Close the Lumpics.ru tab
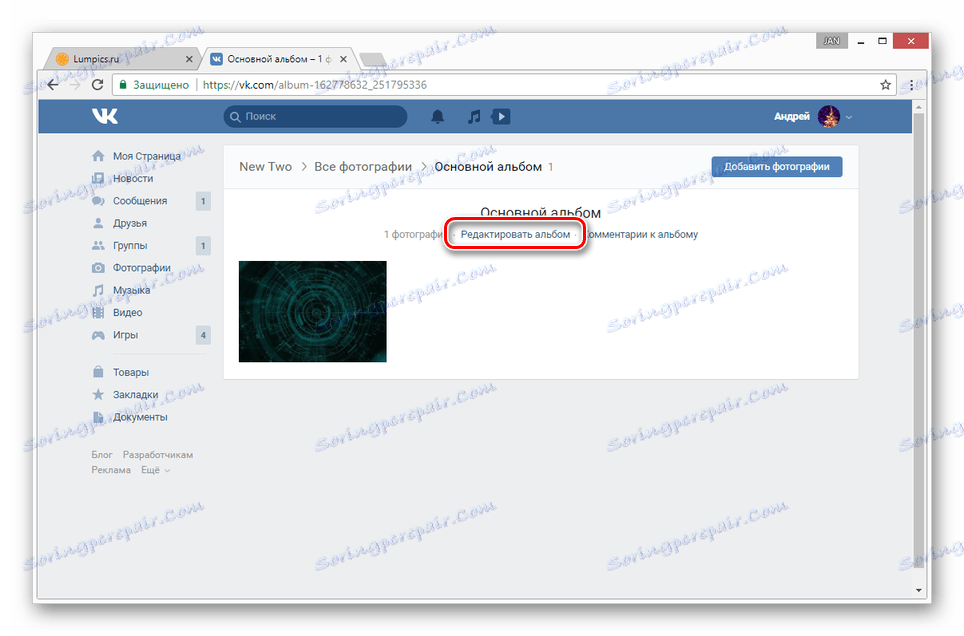 189,59
